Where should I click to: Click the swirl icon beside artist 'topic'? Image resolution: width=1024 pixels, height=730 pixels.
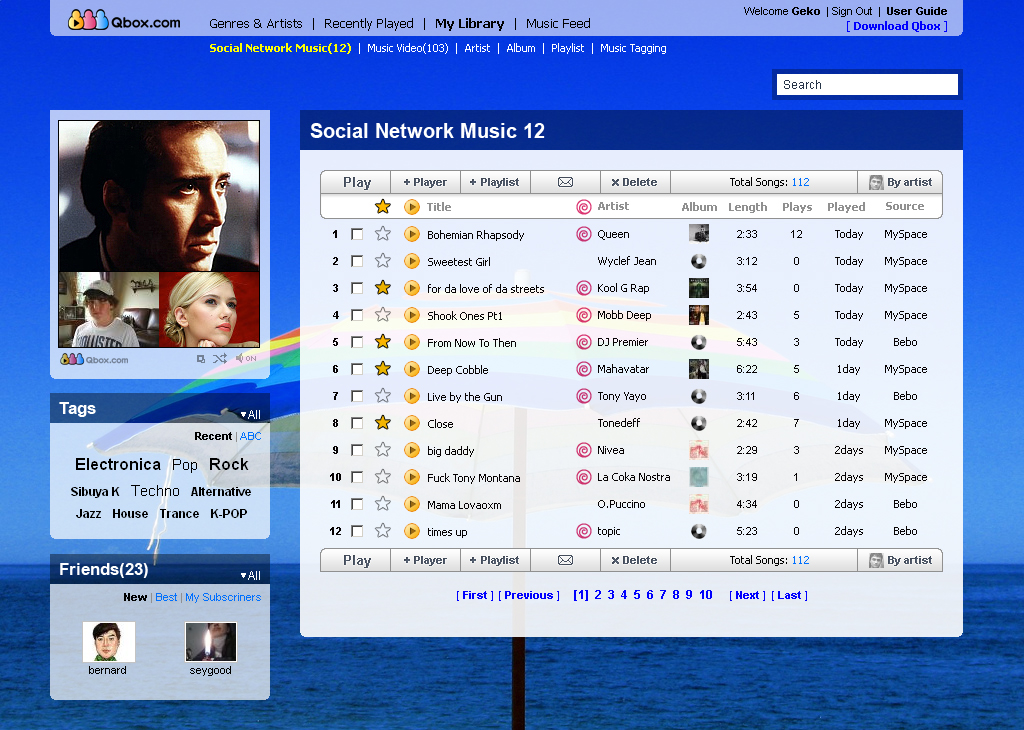tap(584, 531)
